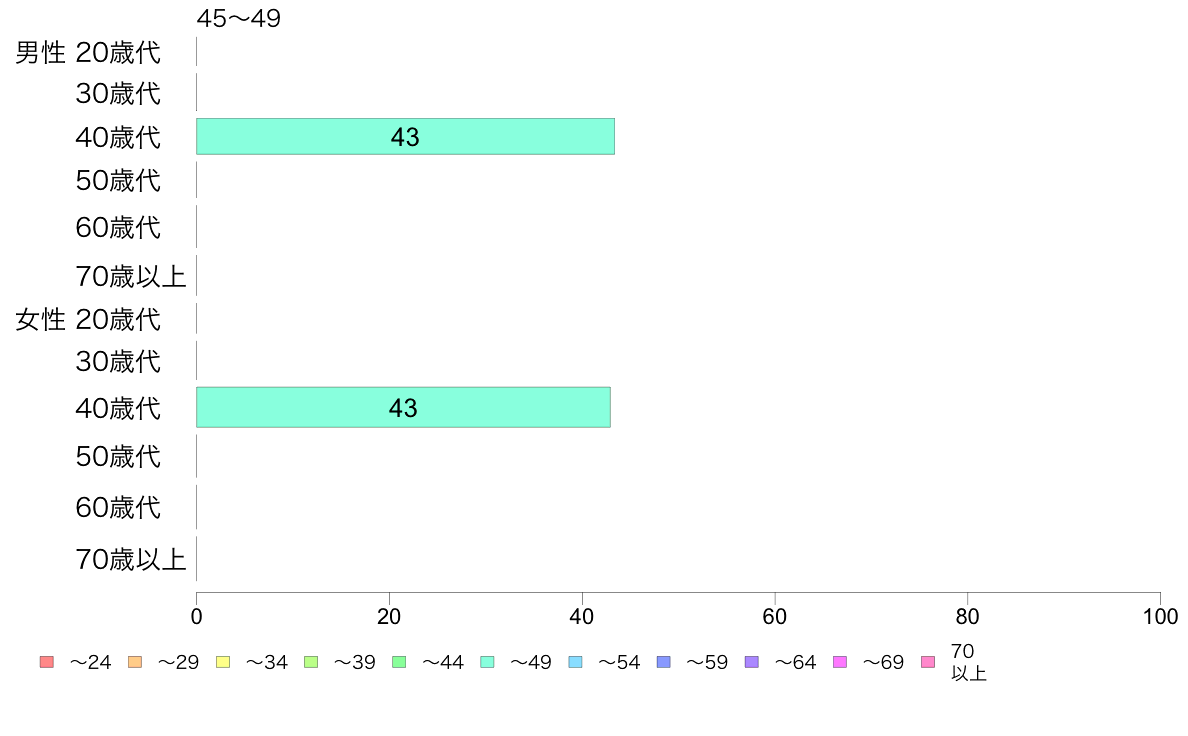Select the 女性 40歳代 bar
Image resolution: width=1188 pixels, height=736 pixels.
coord(403,408)
